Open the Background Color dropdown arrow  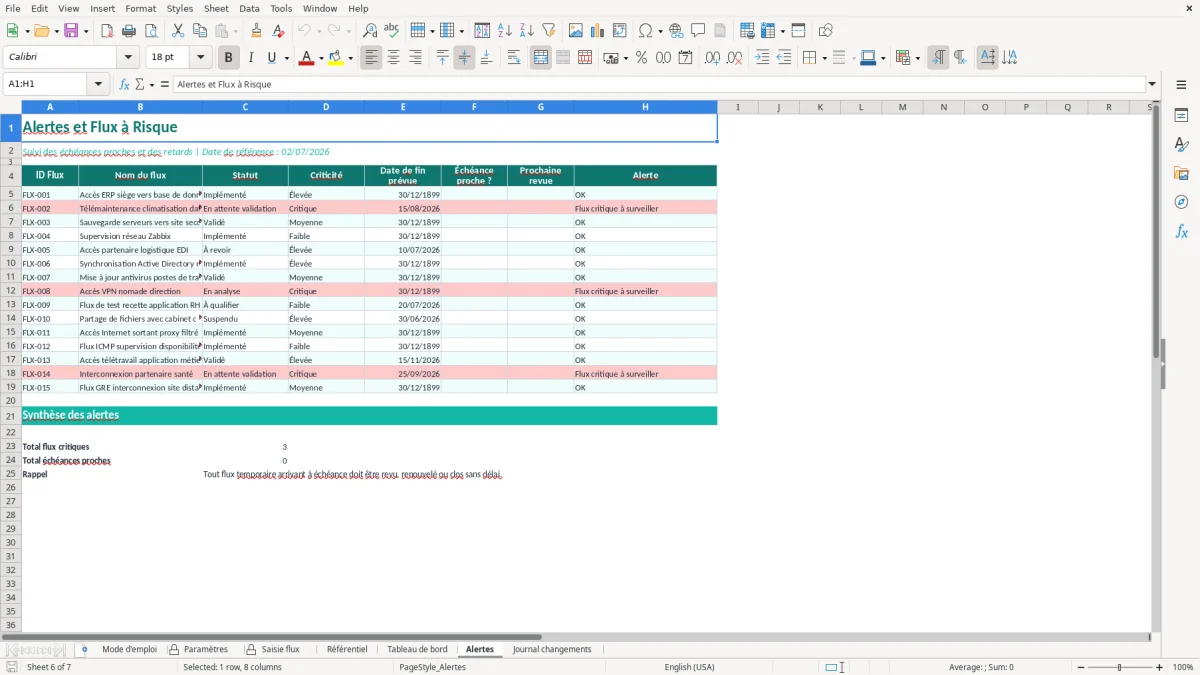(350, 58)
